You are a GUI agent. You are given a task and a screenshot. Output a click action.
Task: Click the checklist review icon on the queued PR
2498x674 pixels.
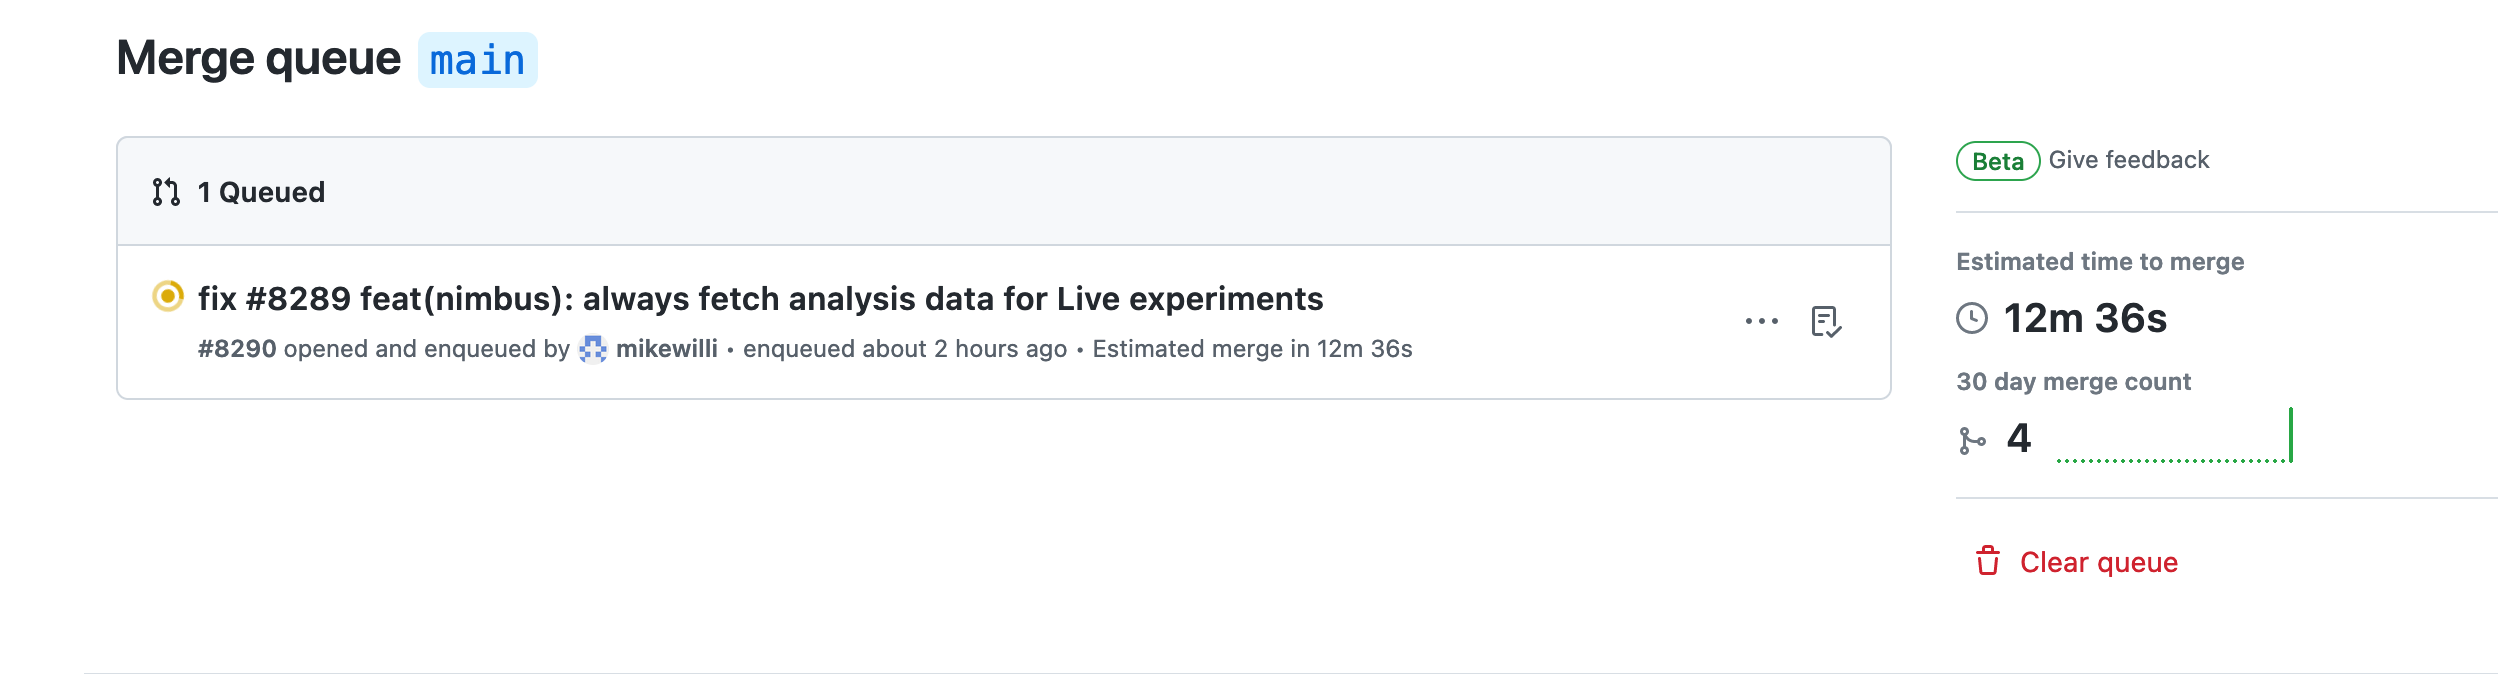(x=1827, y=321)
